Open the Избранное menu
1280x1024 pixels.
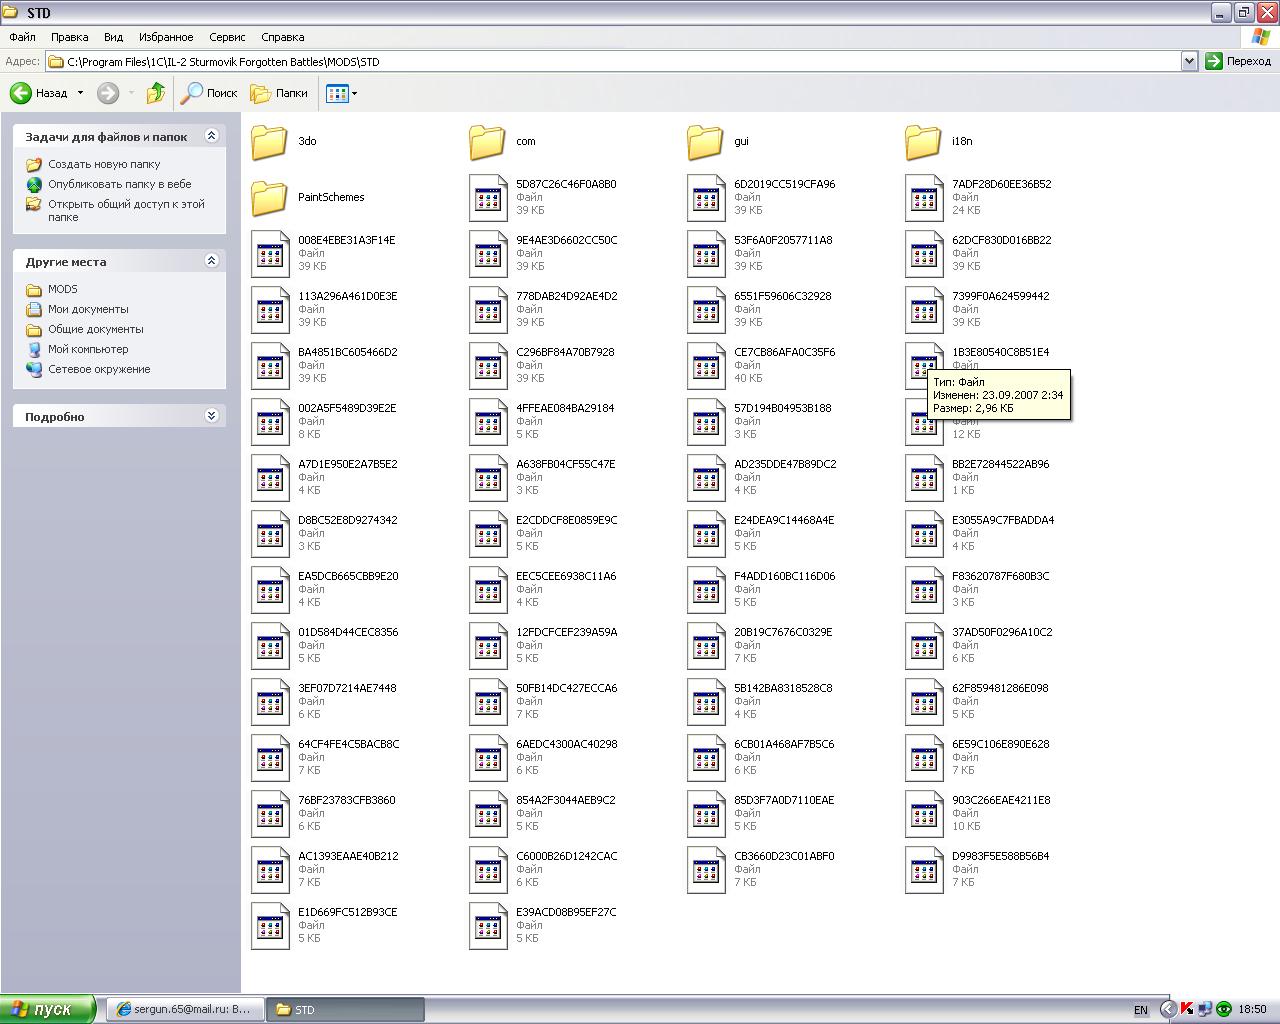tap(166, 37)
